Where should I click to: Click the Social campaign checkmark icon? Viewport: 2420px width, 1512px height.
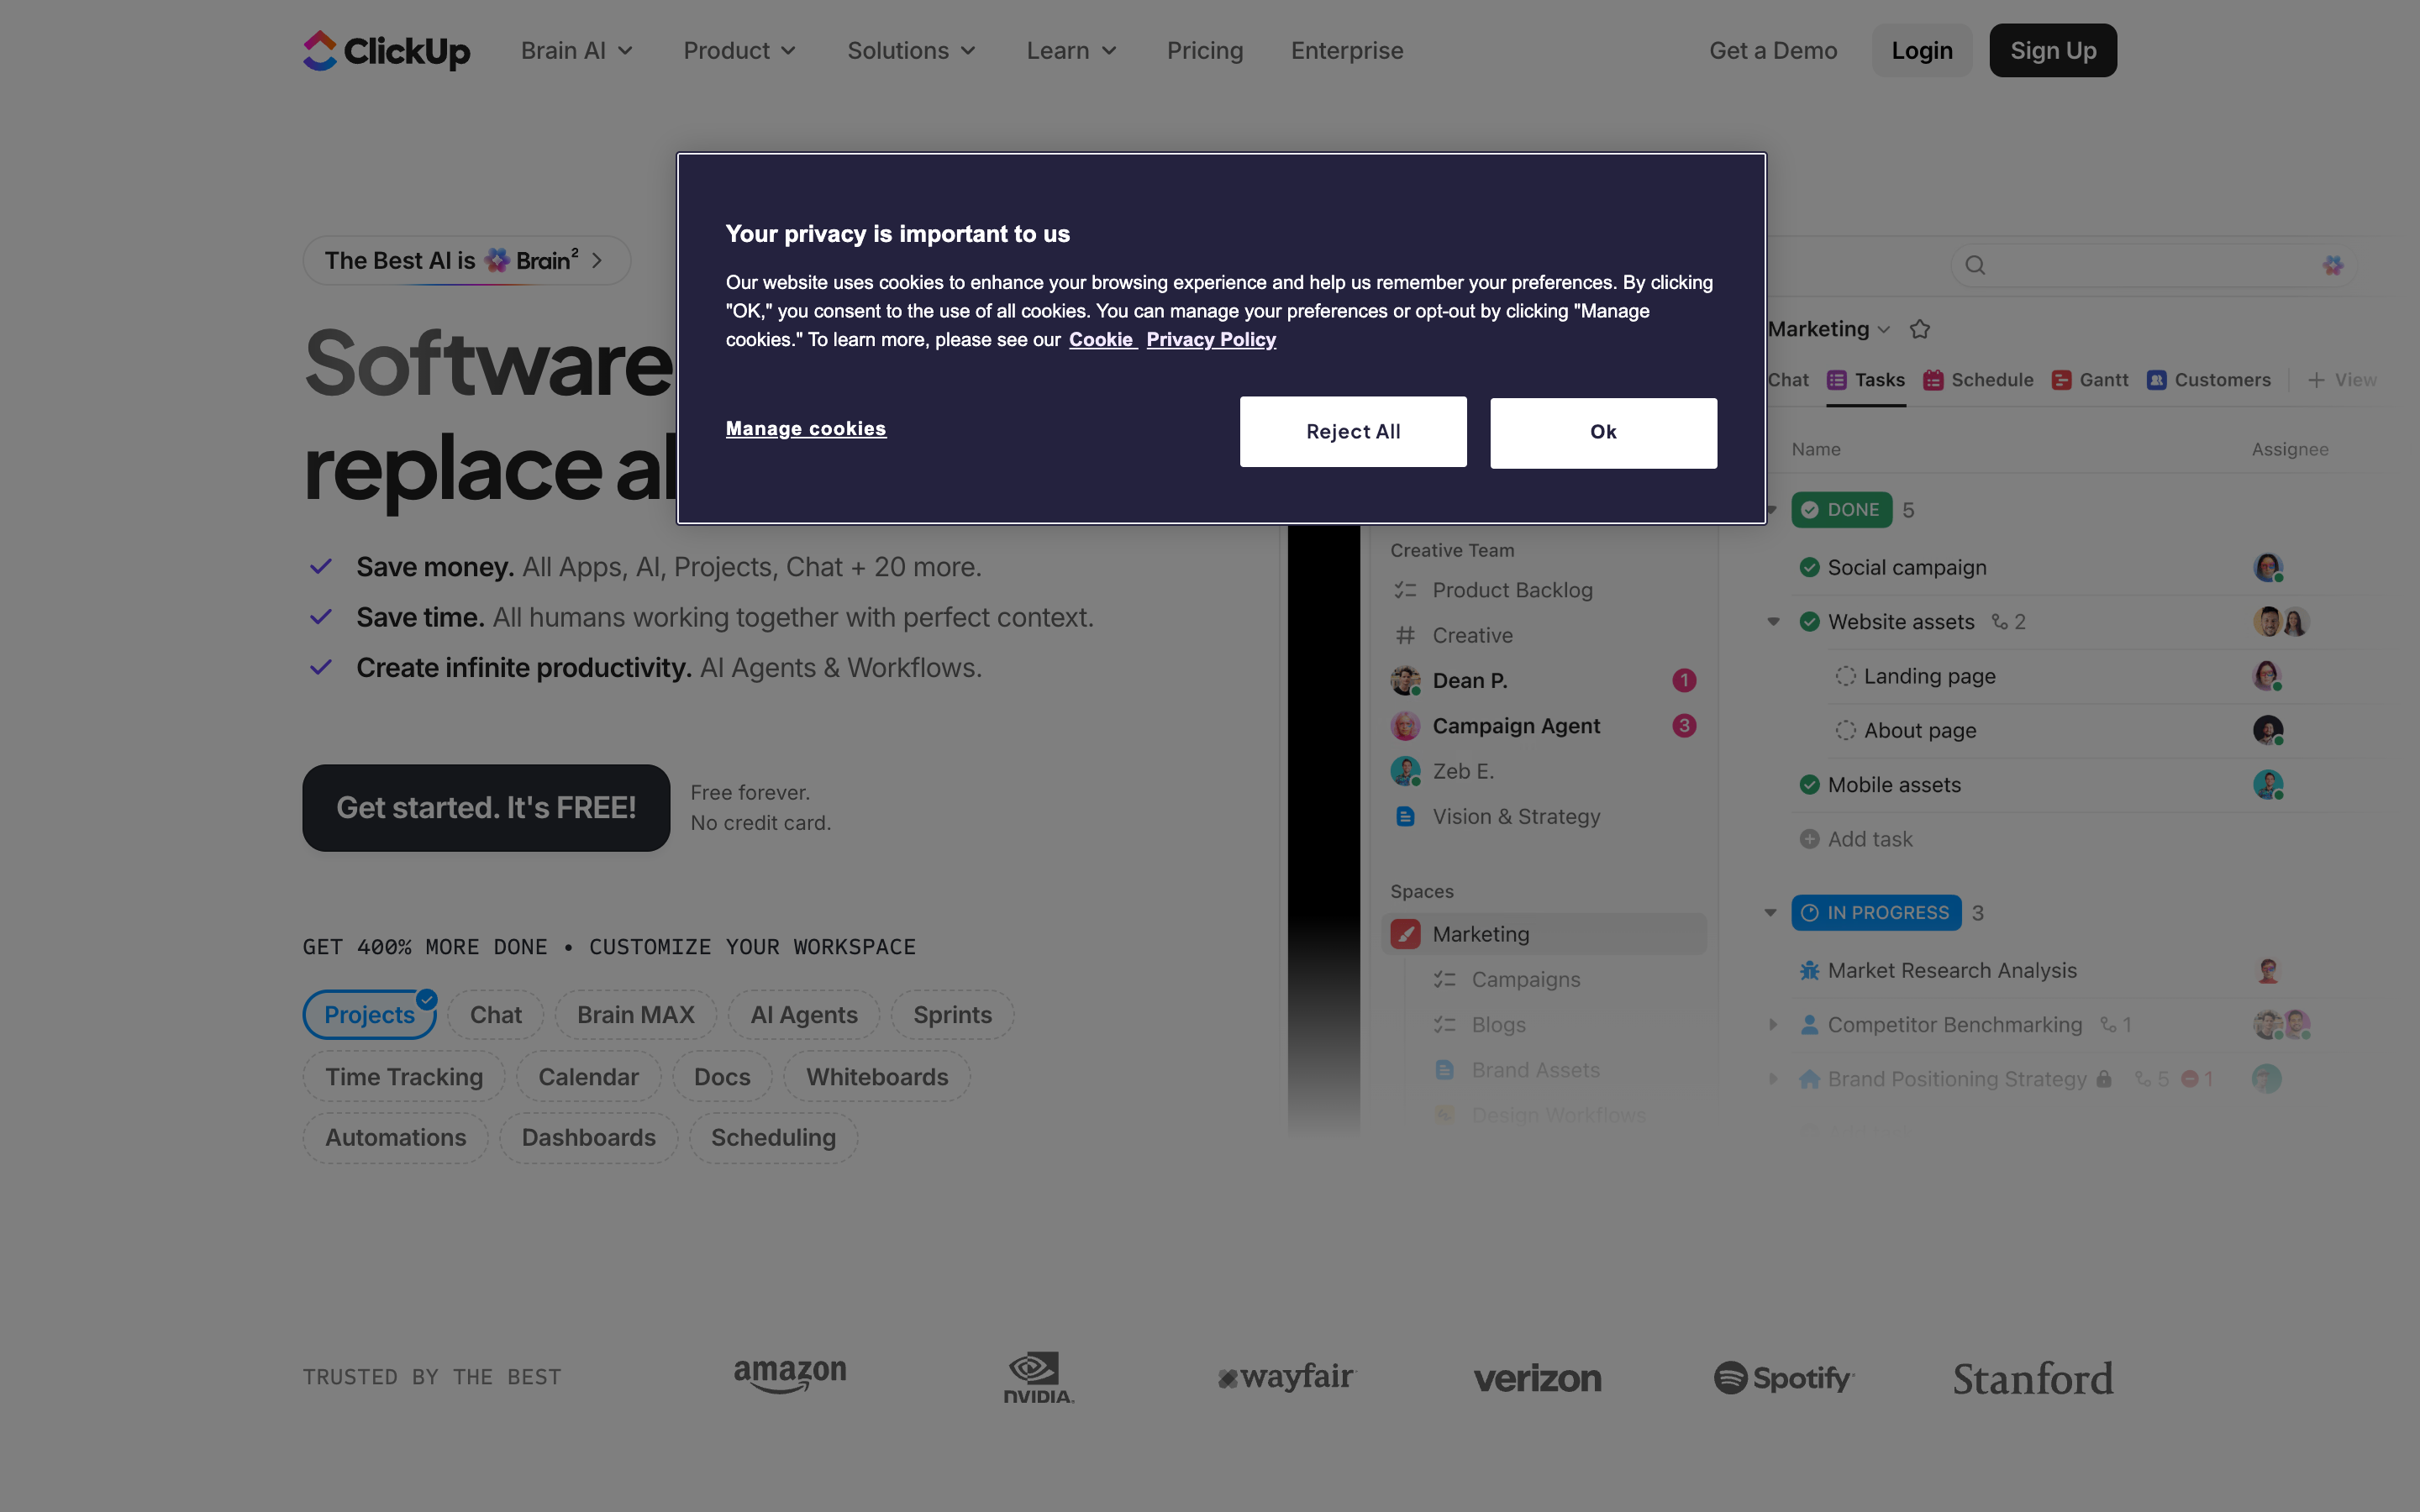click(x=1809, y=567)
